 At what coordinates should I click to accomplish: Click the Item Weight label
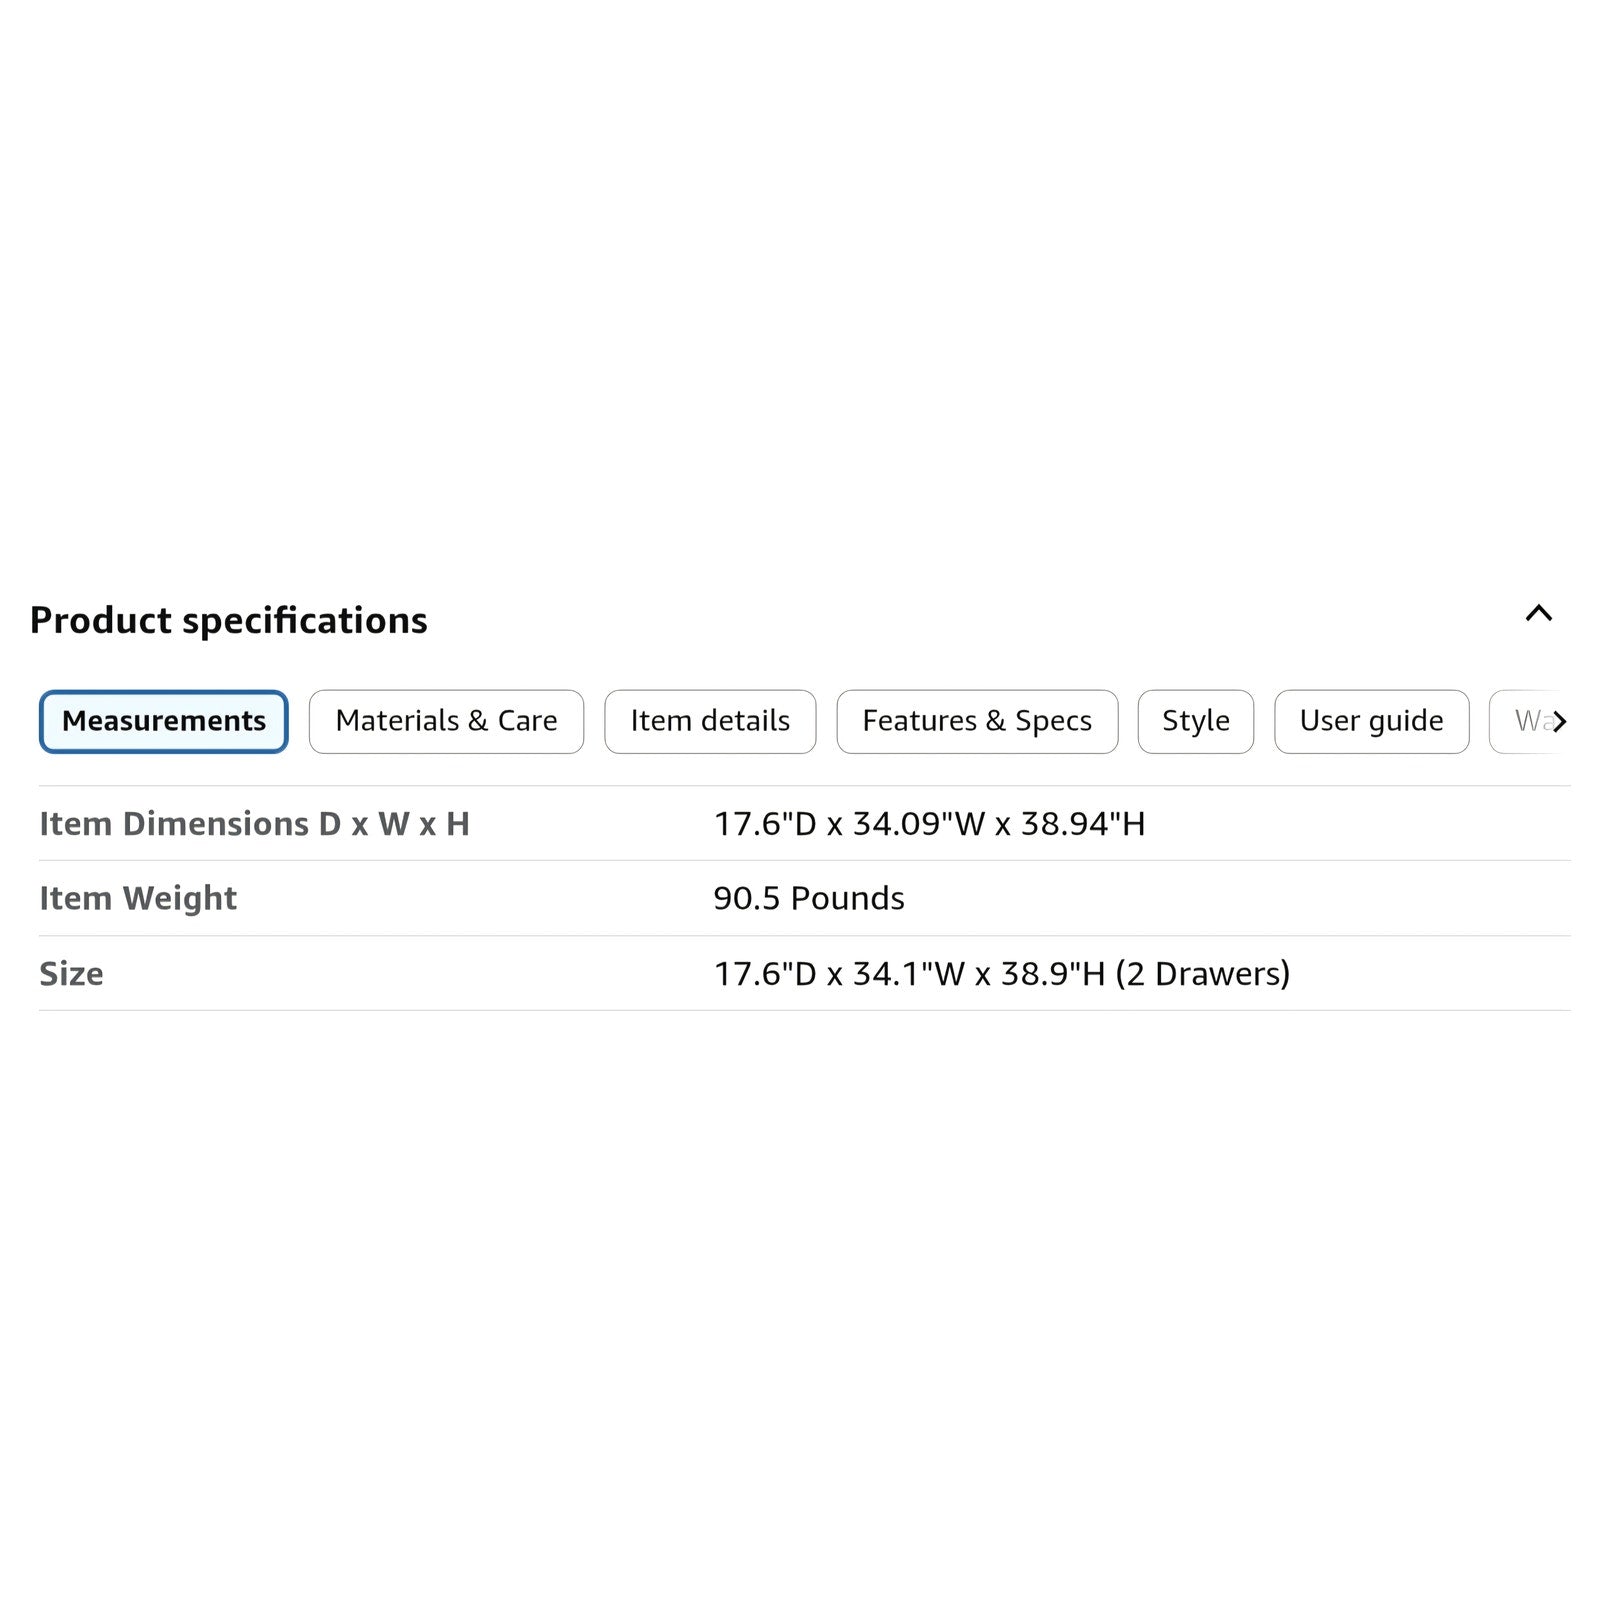coord(138,898)
